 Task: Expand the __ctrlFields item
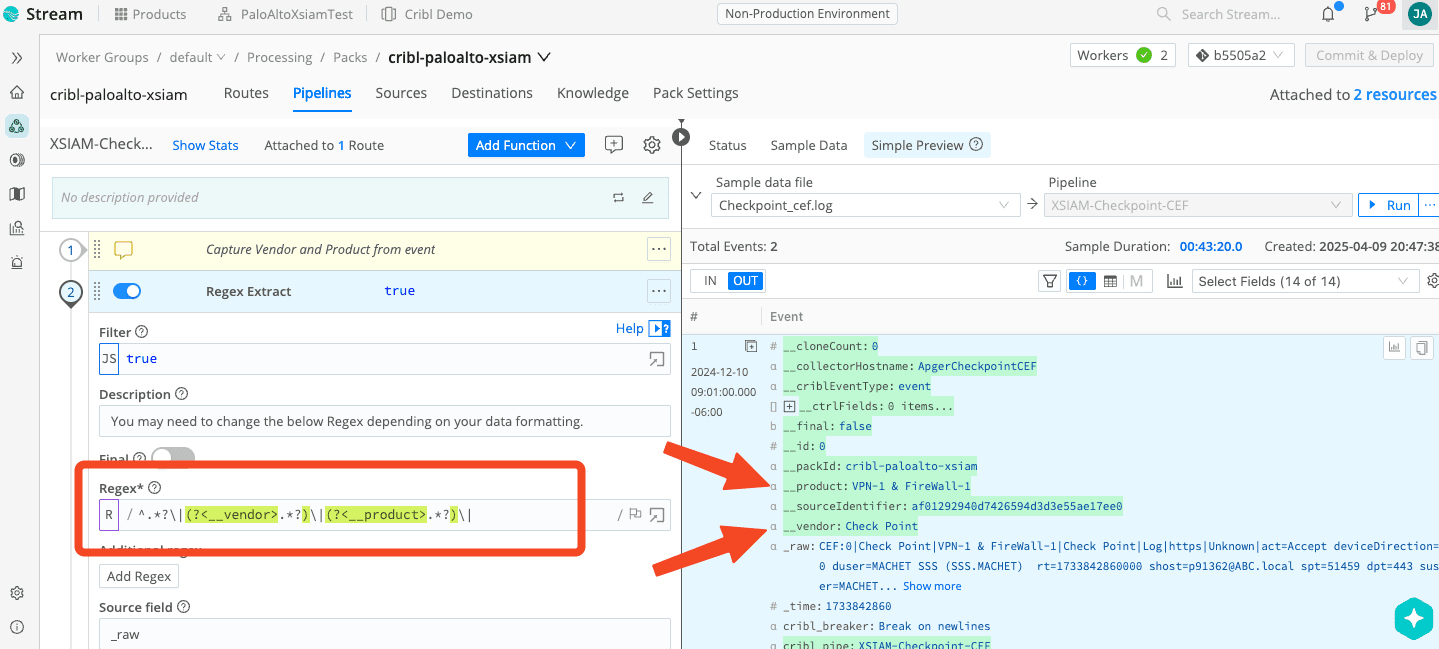click(789, 406)
